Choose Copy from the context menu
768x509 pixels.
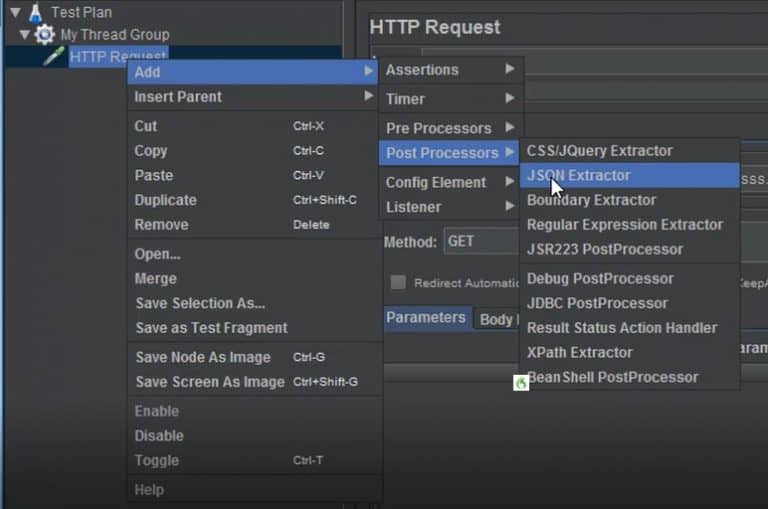pyautogui.click(x=253, y=150)
